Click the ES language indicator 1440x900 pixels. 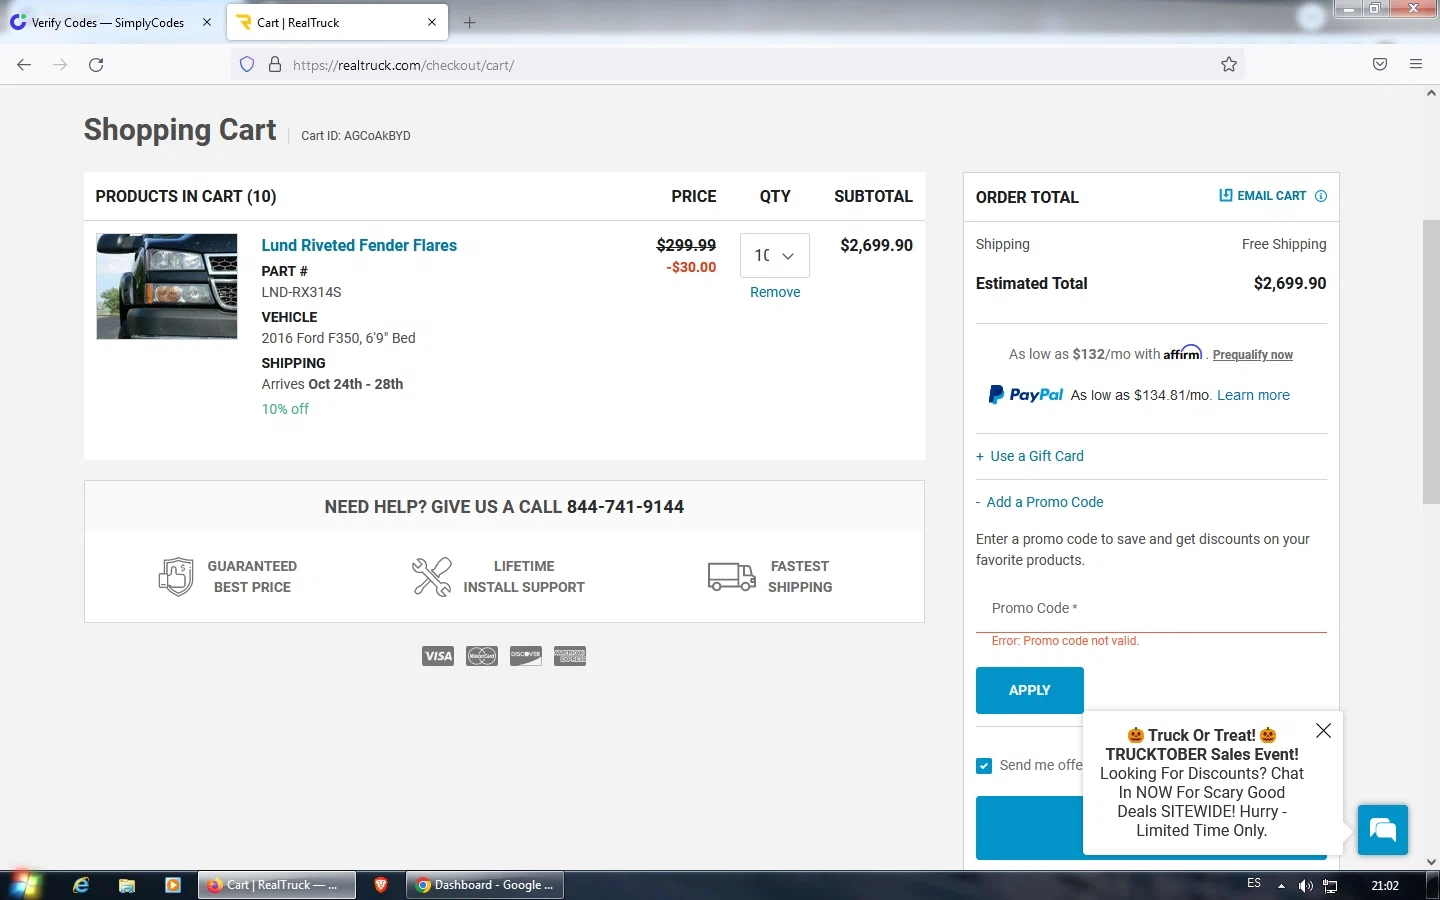click(1254, 884)
